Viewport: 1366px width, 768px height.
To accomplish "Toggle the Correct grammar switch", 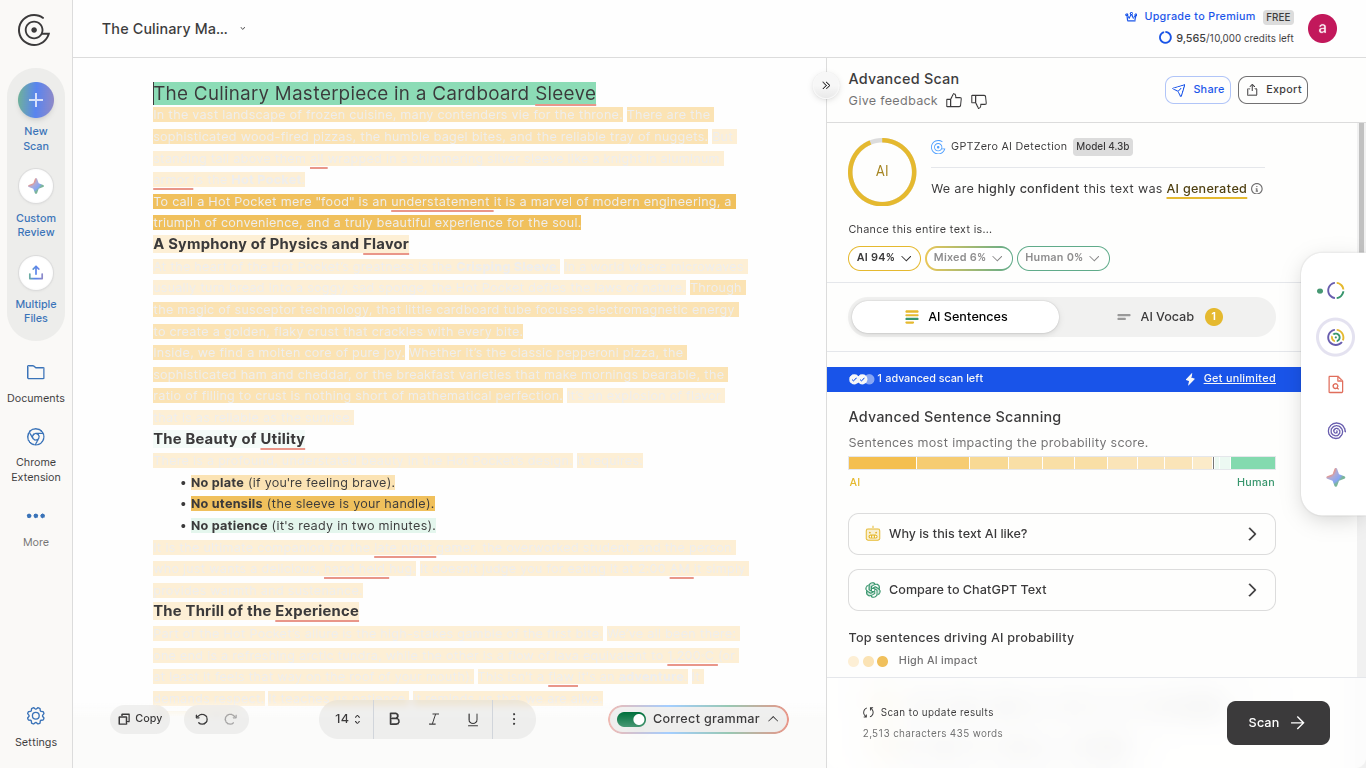I will point(631,719).
